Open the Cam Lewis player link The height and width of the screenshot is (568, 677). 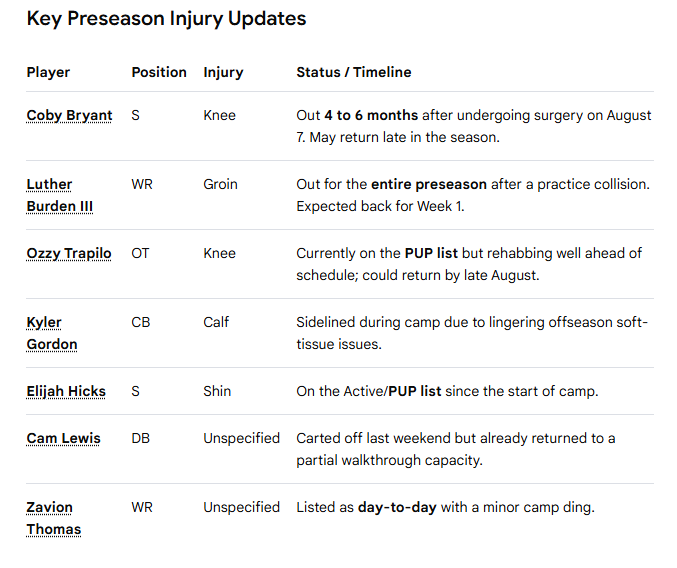click(63, 438)
